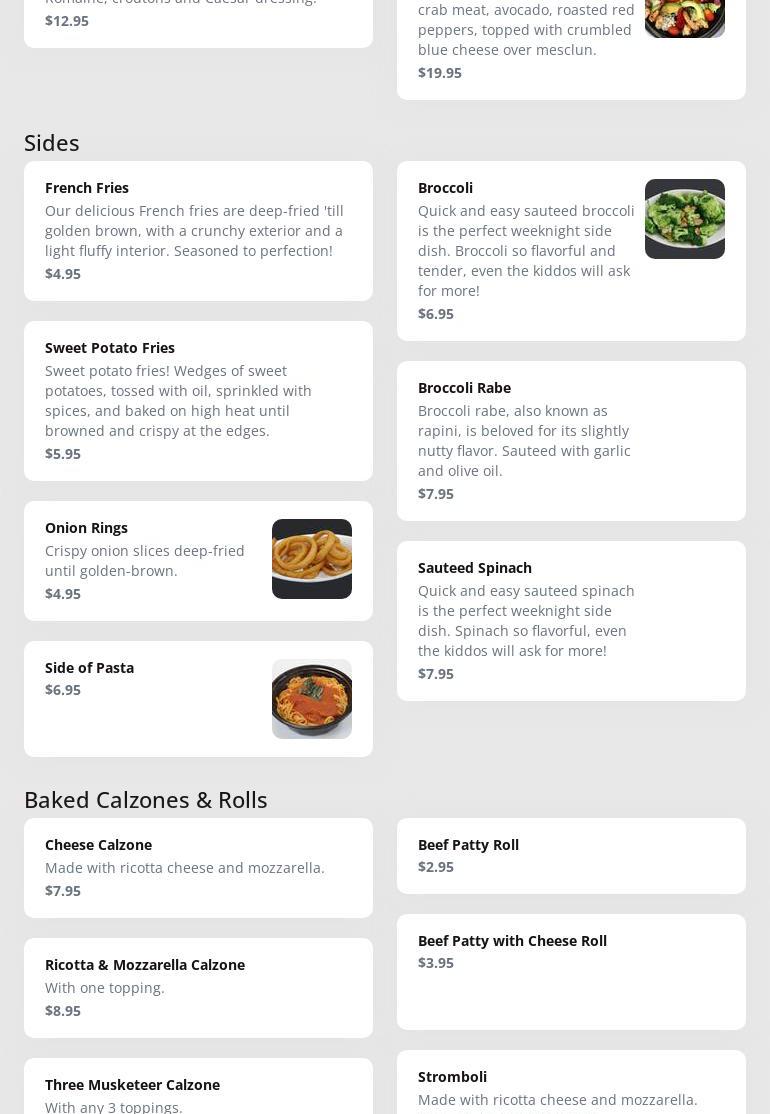Click the Onion Rings item title
This screenshot has width=770, height=1114.
pos(86,528)
